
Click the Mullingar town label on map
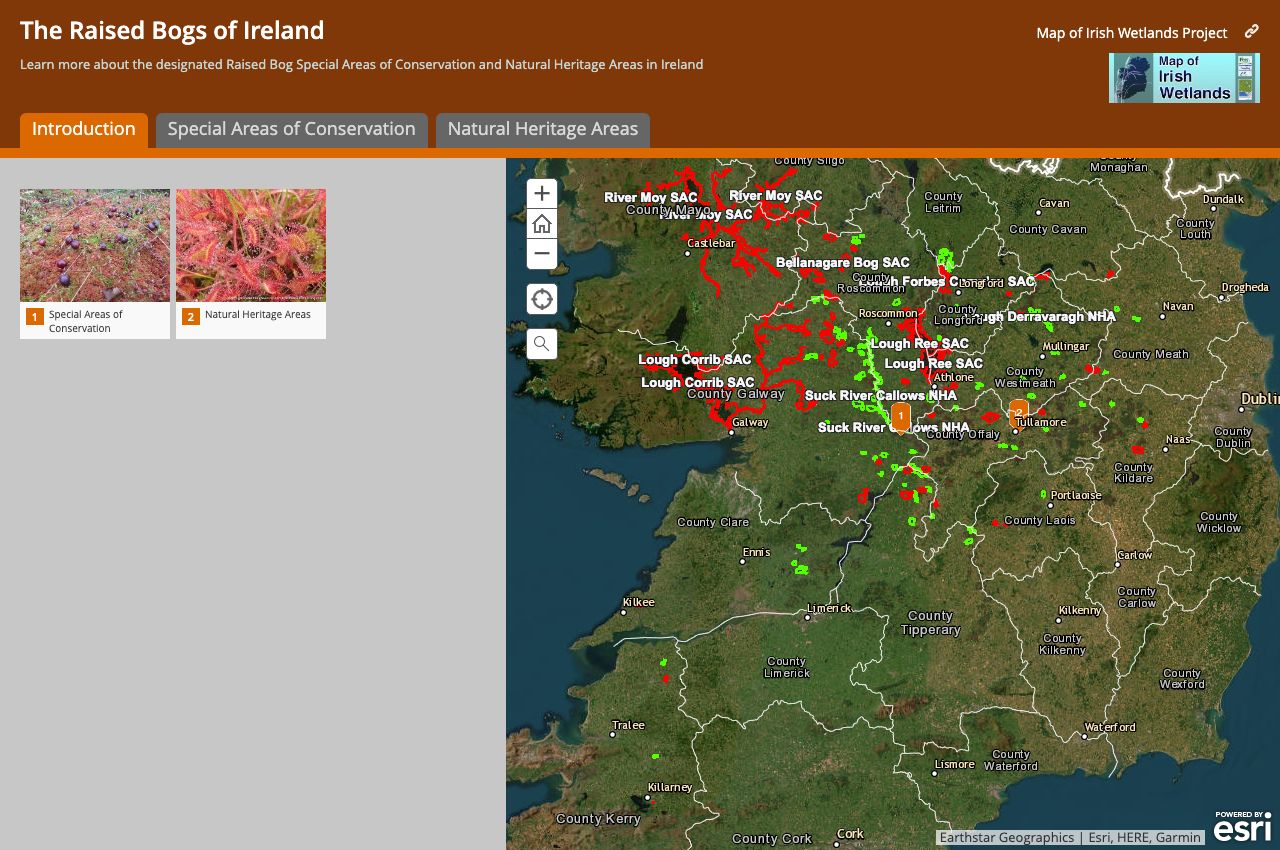tap(1066, 346)
